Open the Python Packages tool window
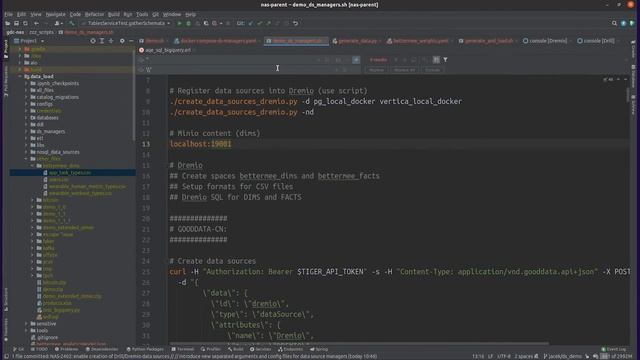Screen dimensions: 640x360 [x=145, y=349]
